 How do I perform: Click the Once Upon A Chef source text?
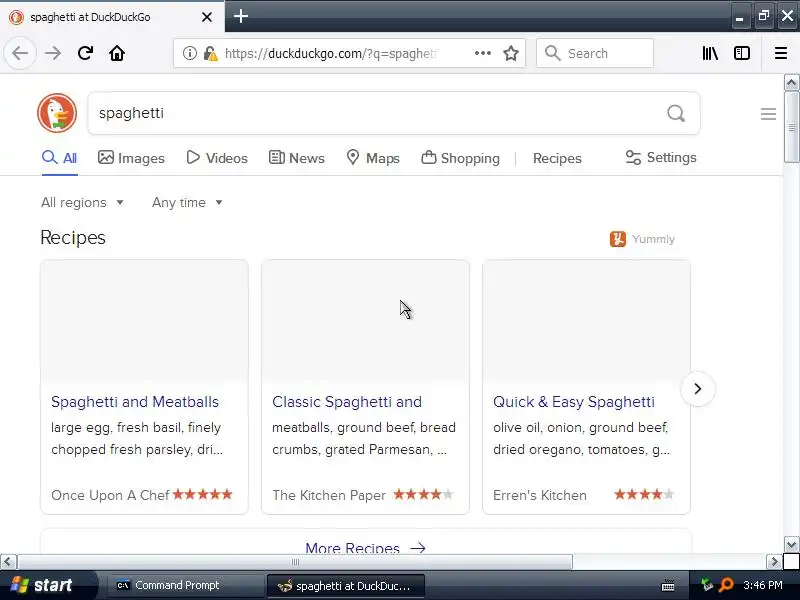[110, 495]
